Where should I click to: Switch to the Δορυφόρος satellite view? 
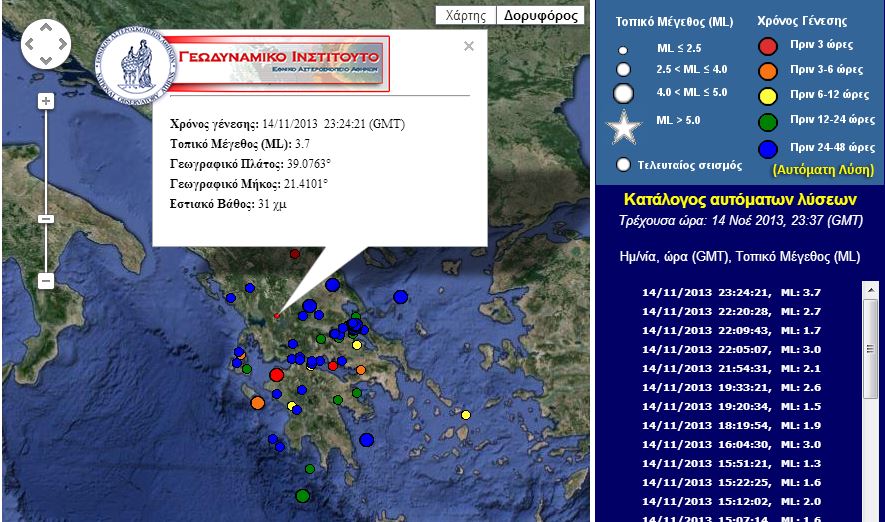point(540,15)
